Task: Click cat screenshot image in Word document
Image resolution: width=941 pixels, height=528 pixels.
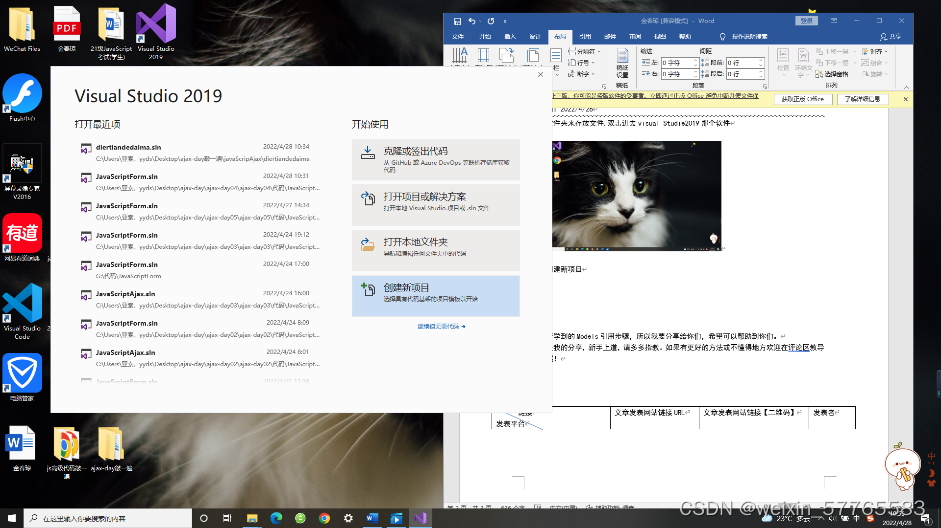Action: coord(636,196)
